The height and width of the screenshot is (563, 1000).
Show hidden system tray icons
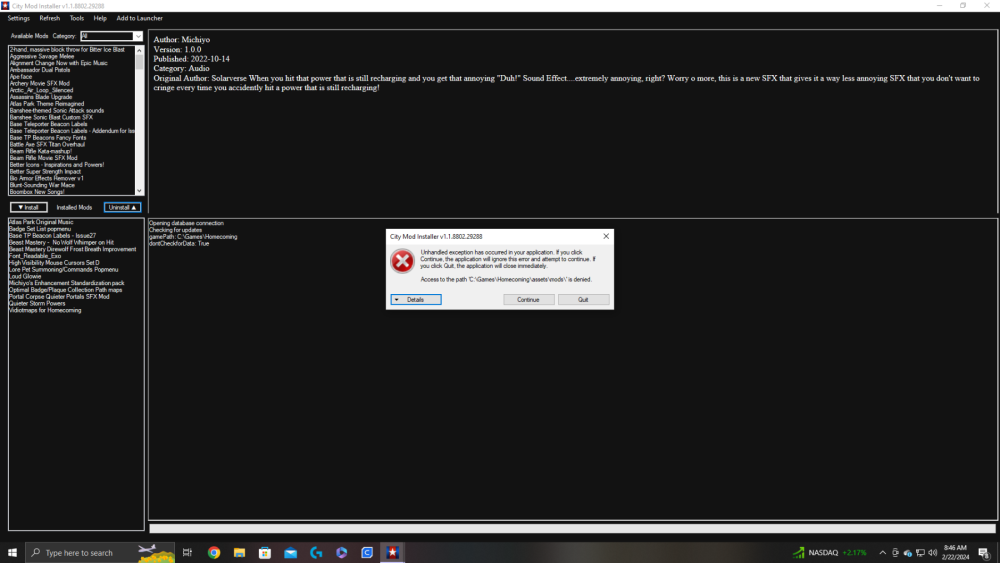pos(882,552)
